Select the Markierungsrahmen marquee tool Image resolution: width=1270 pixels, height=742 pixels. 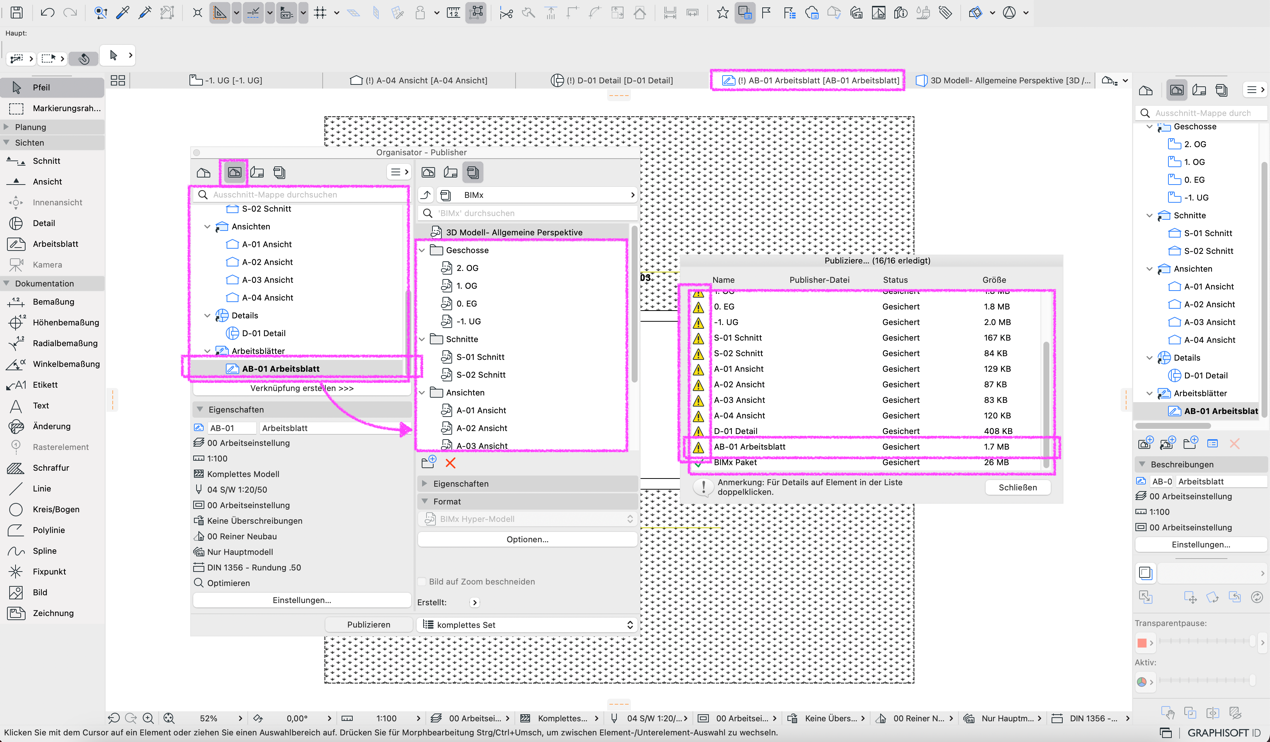52,108
